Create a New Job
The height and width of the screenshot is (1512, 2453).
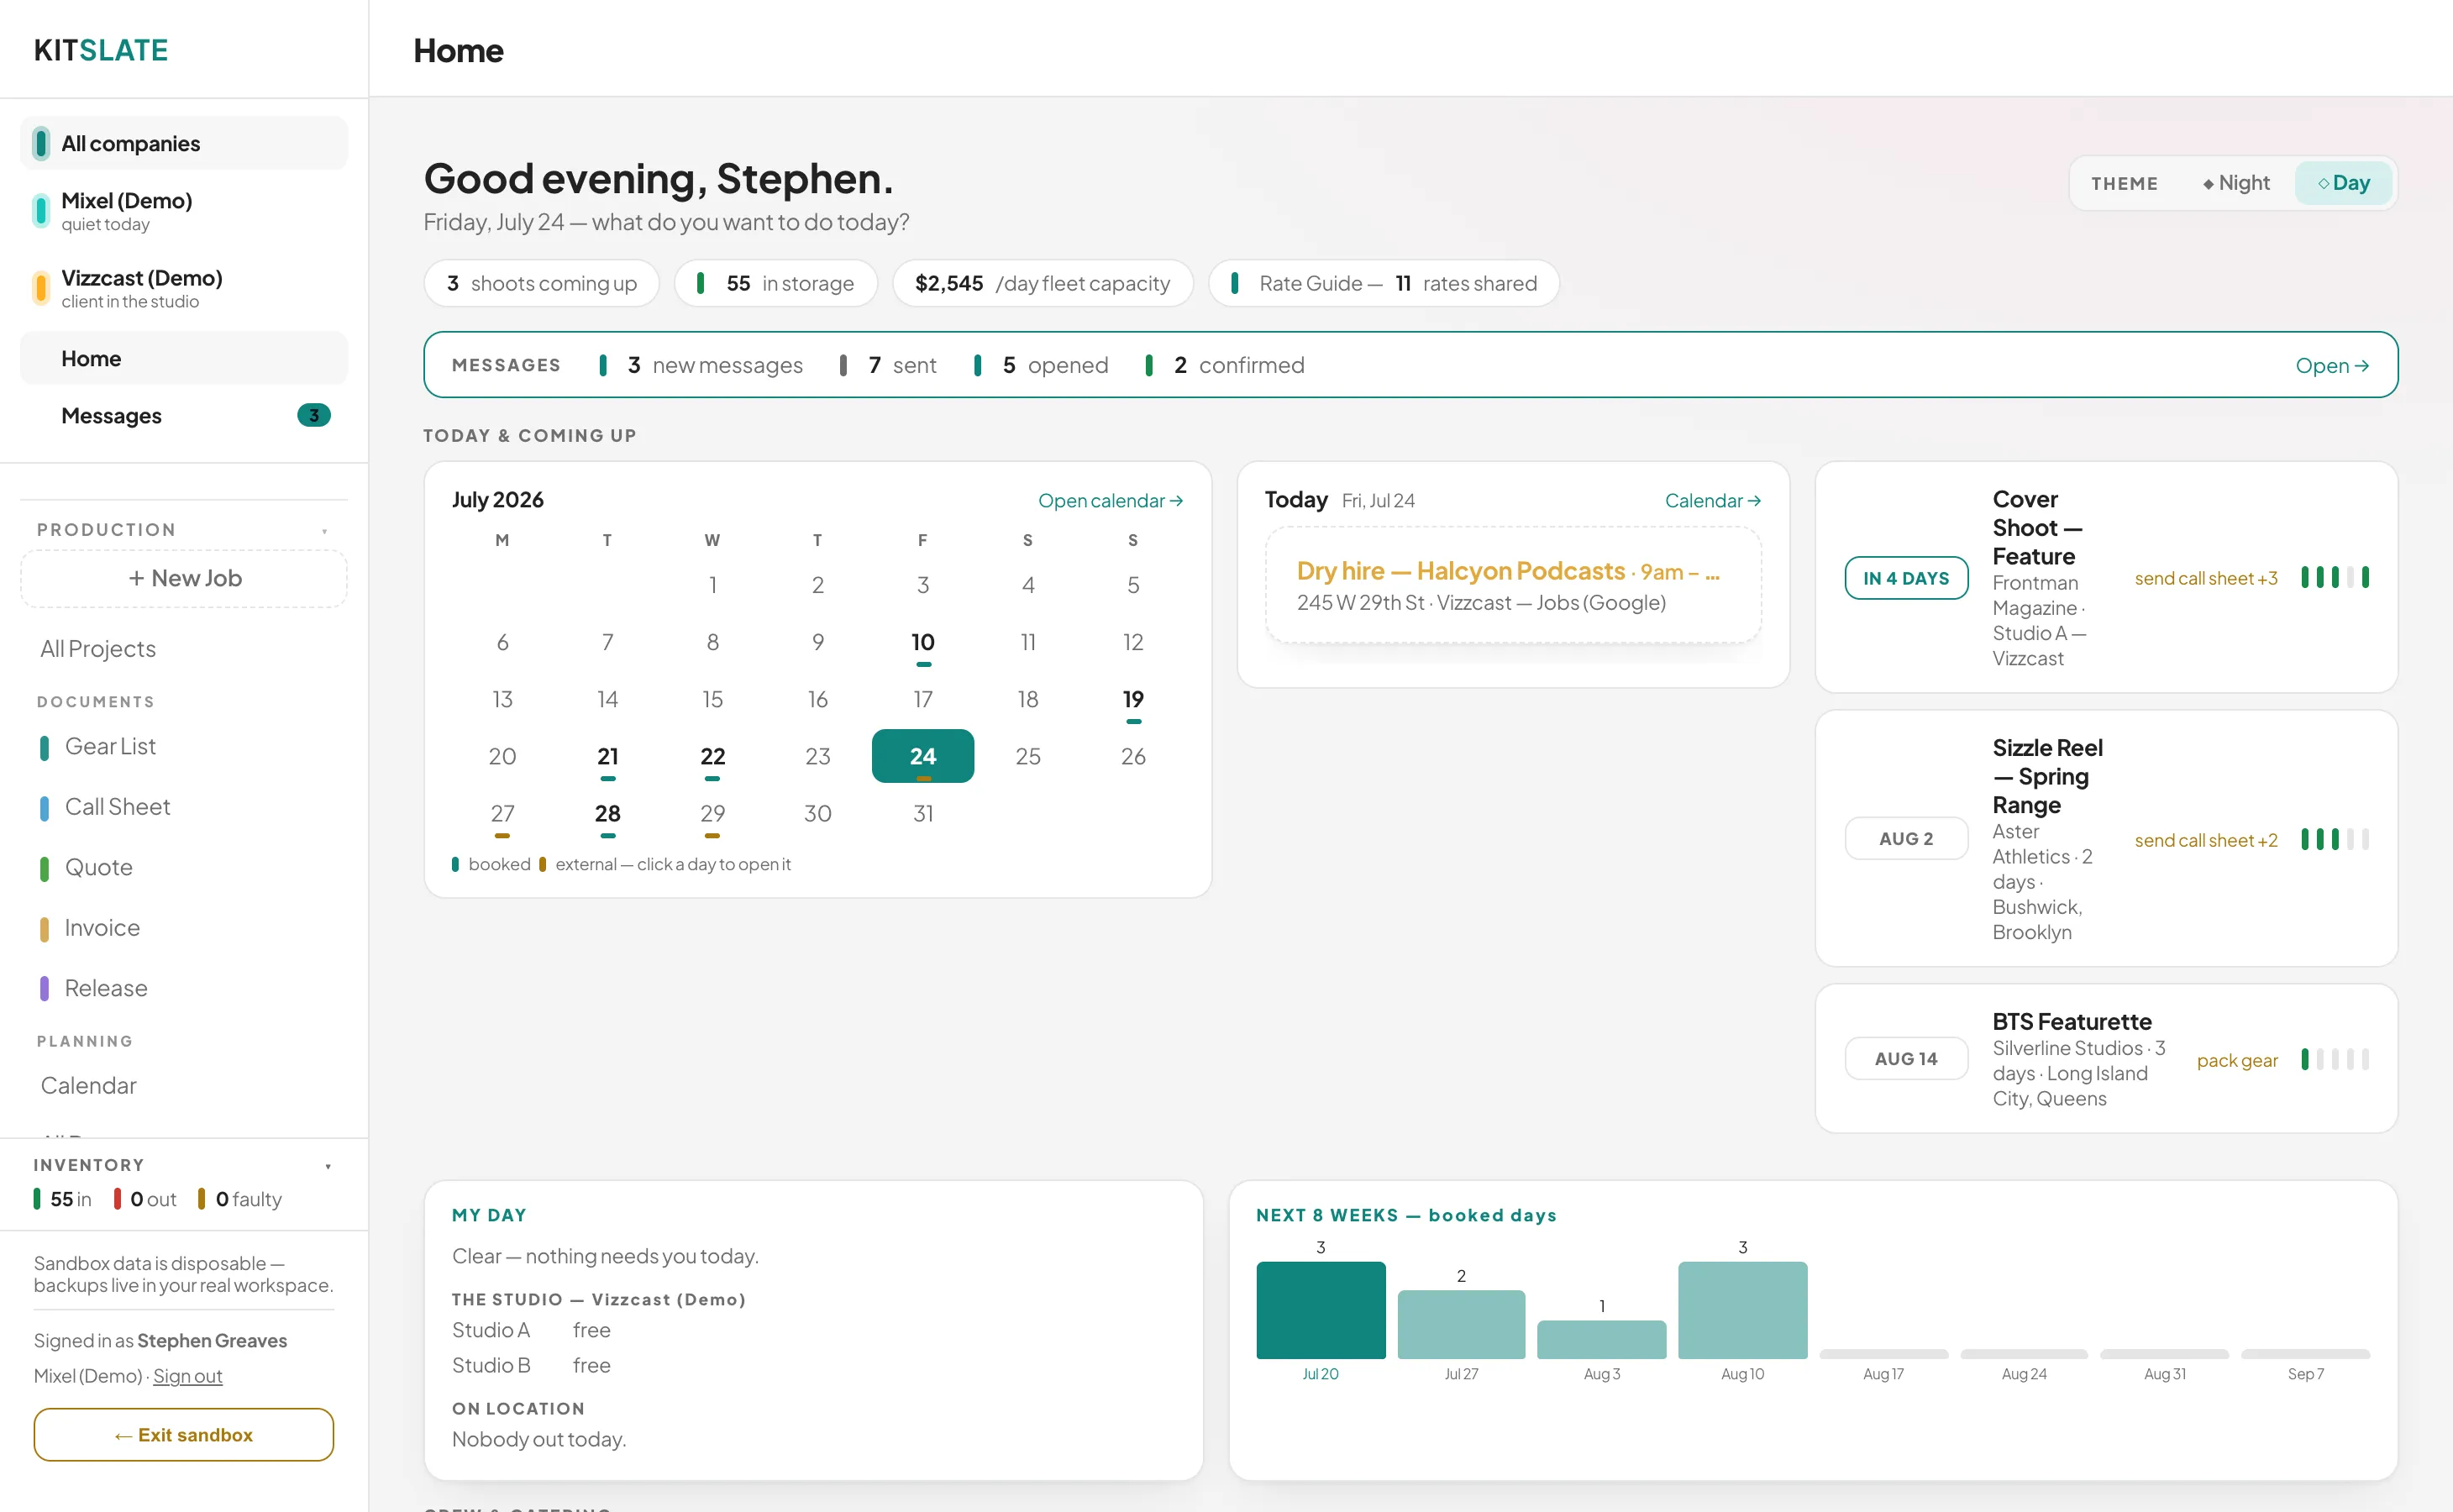click(x=184, y=578)
